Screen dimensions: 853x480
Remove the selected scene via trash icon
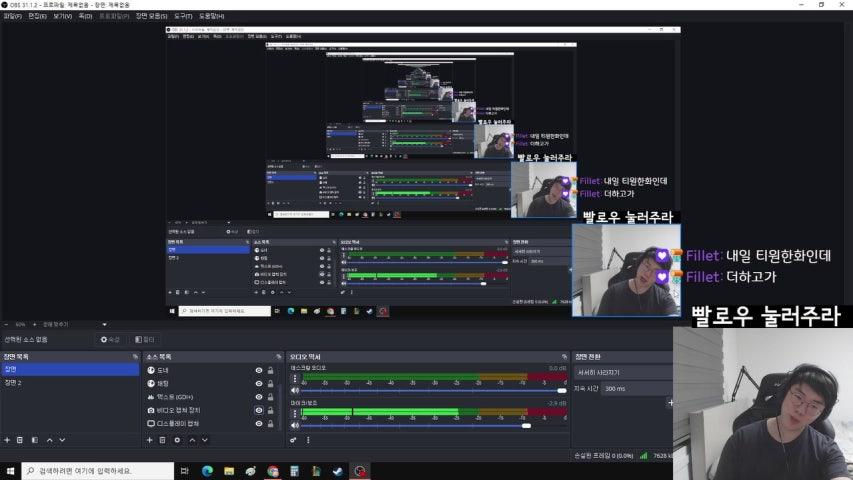tap(20, 440)
